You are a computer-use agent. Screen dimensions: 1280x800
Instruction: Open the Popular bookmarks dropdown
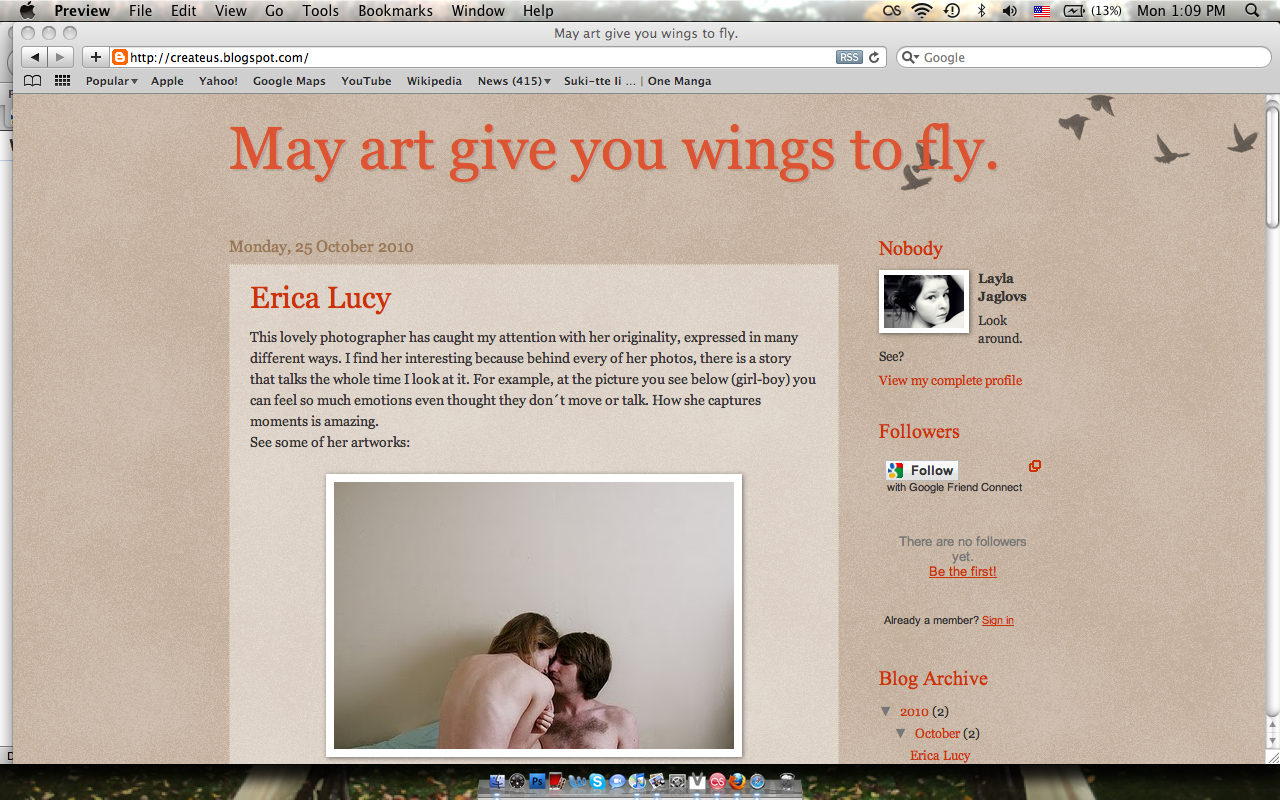click(111, 81)
